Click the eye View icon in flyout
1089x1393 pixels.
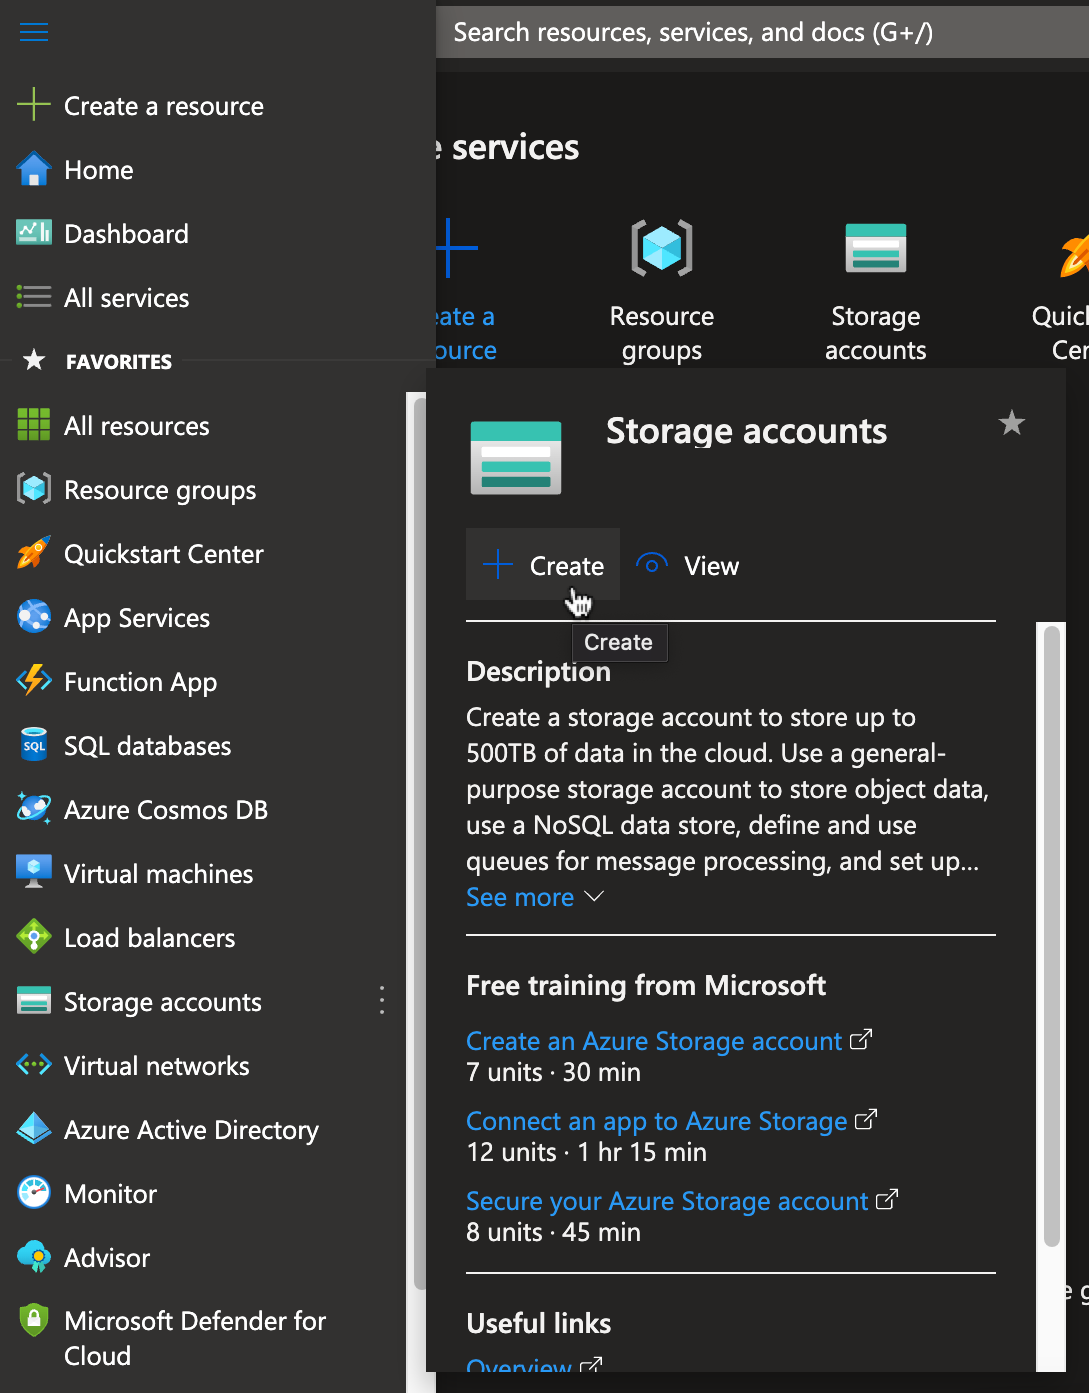pyautogui.click(x=652, y=565)
